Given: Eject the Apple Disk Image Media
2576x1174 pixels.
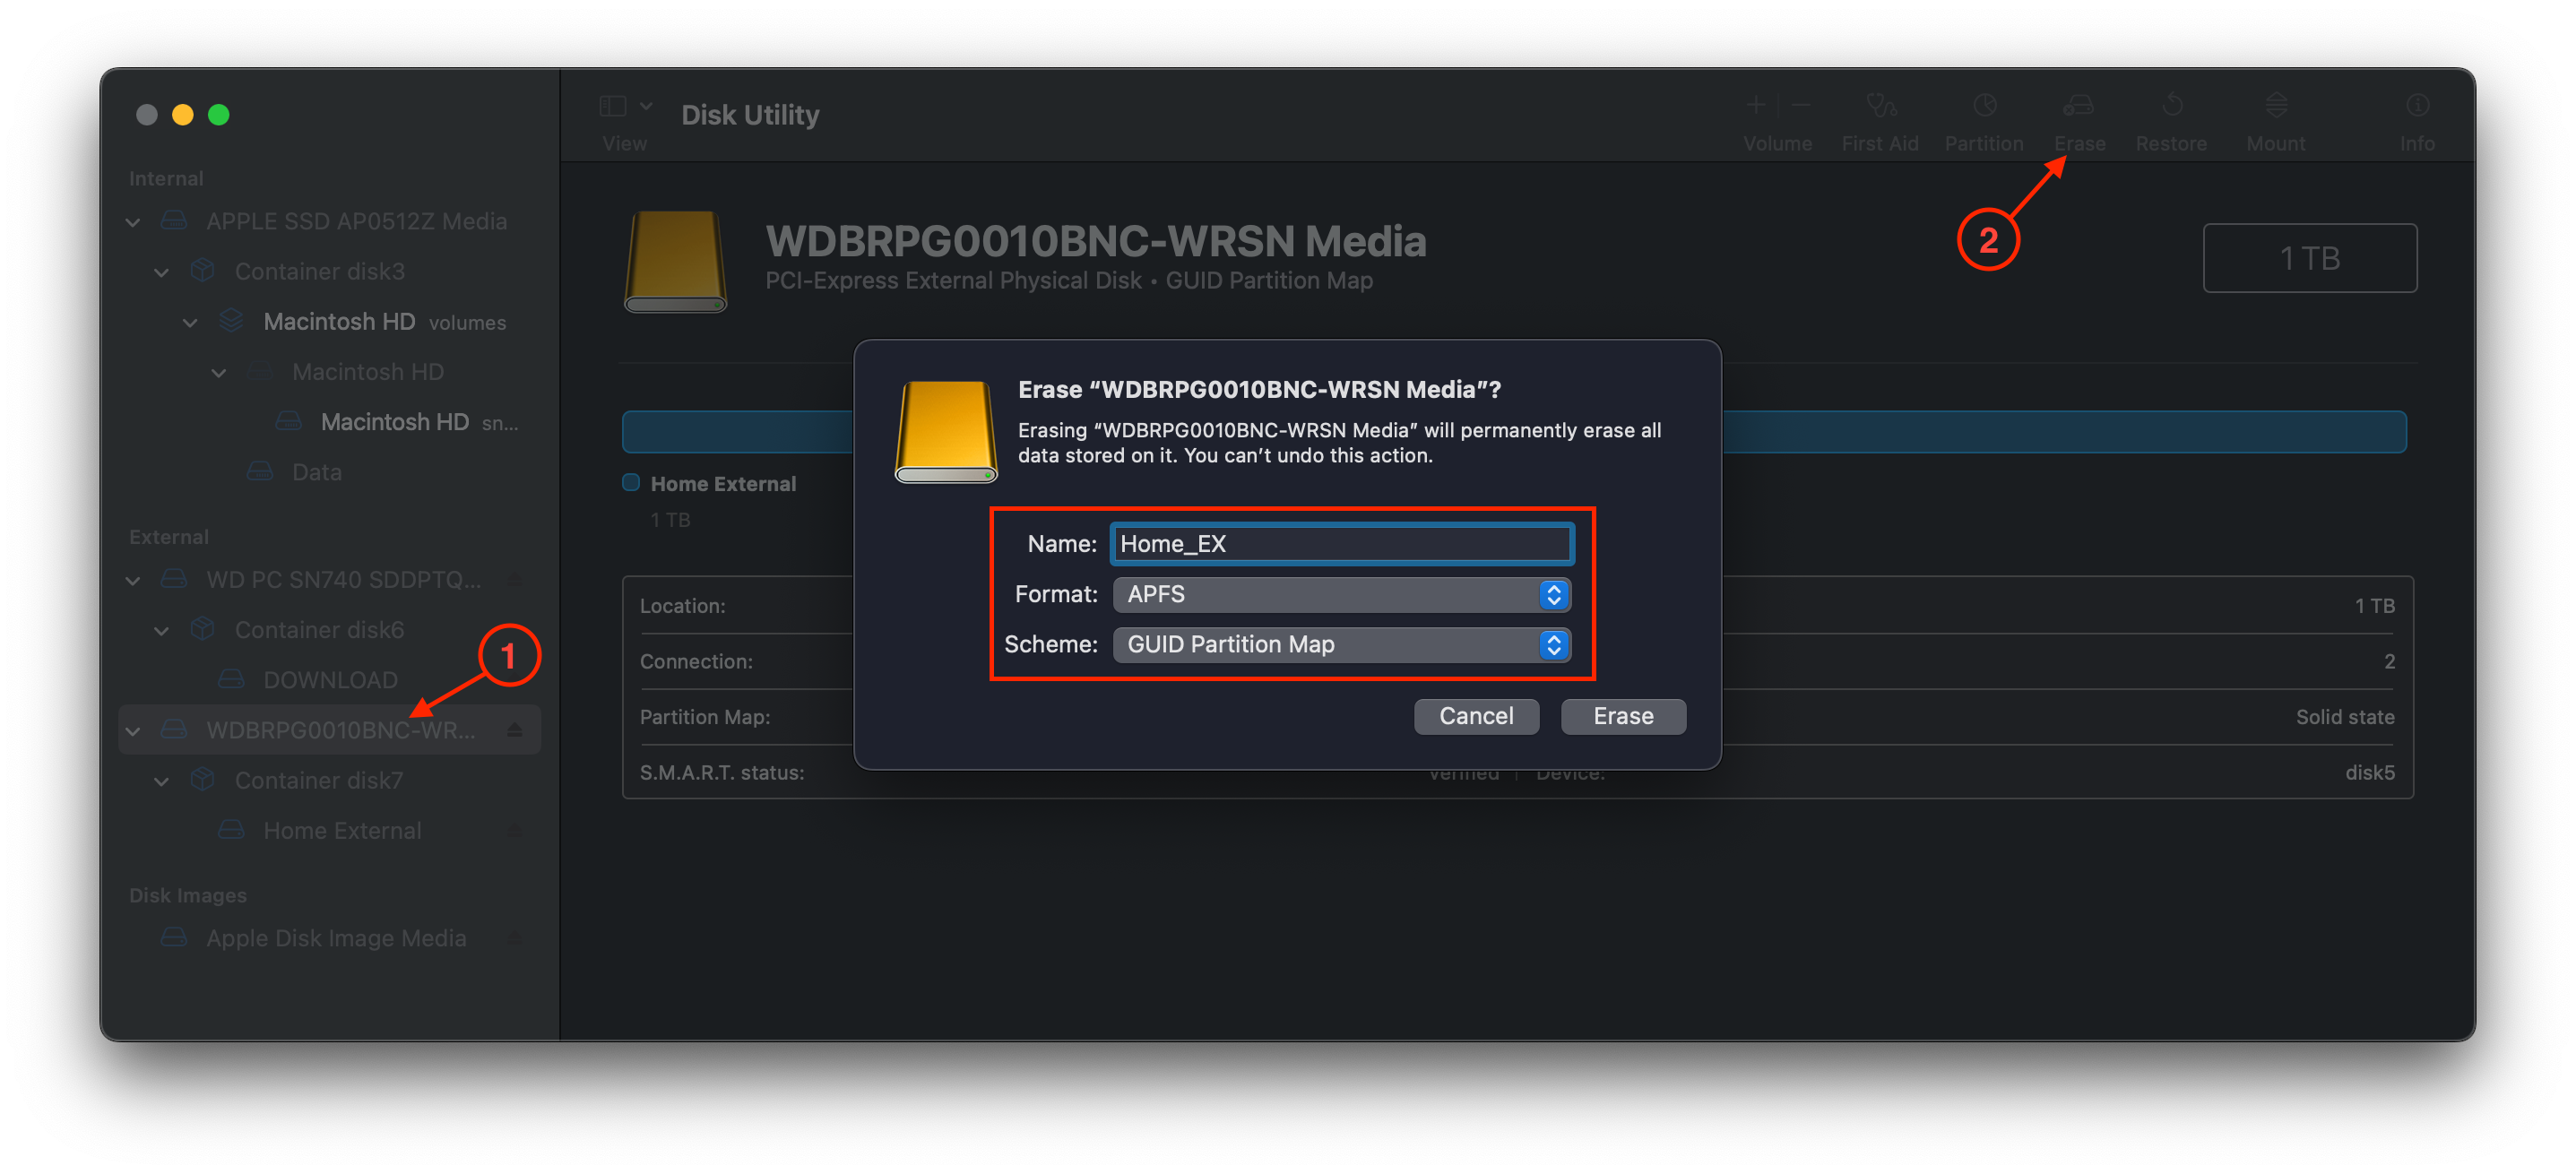Looking at the screenshot, I should (515, 937).
